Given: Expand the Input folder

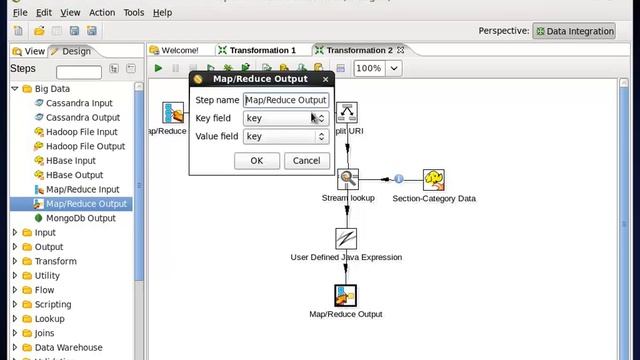Looking at the screenshot, I should [15, 232].
